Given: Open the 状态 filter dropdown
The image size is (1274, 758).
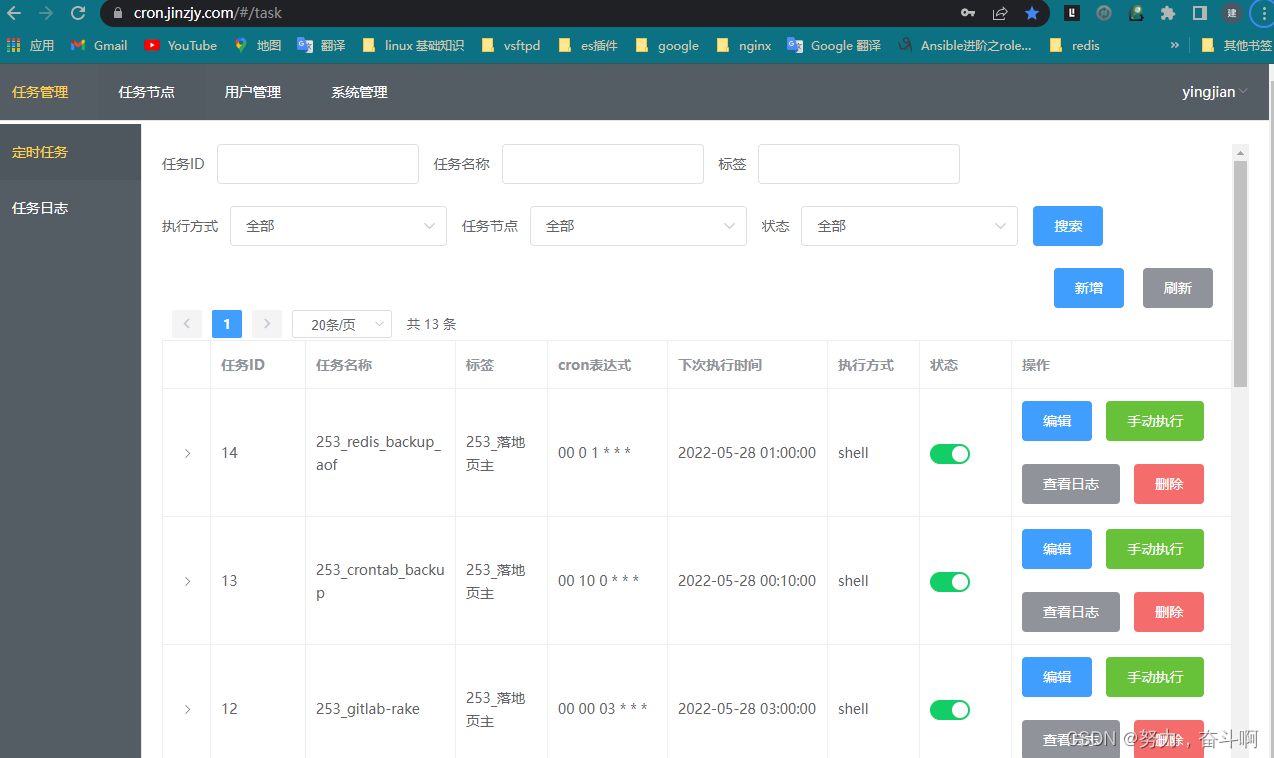Looking at the screenshot, I should 909,226.
